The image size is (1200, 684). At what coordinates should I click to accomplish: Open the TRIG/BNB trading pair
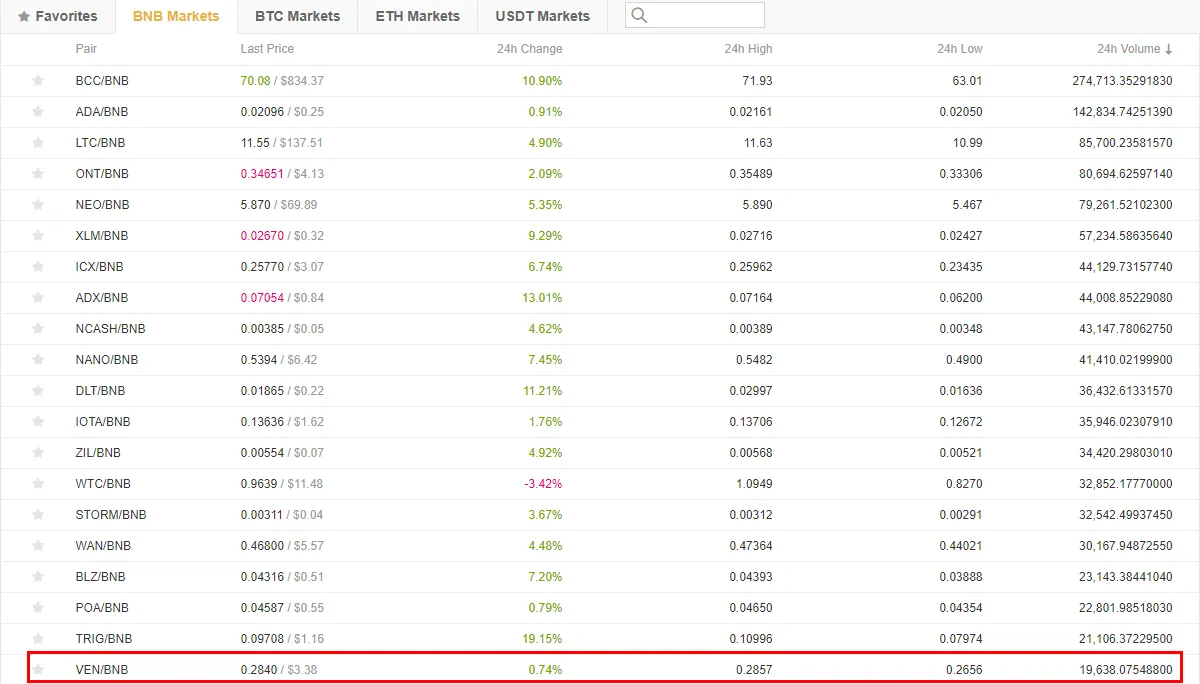[x=106, y=639]
